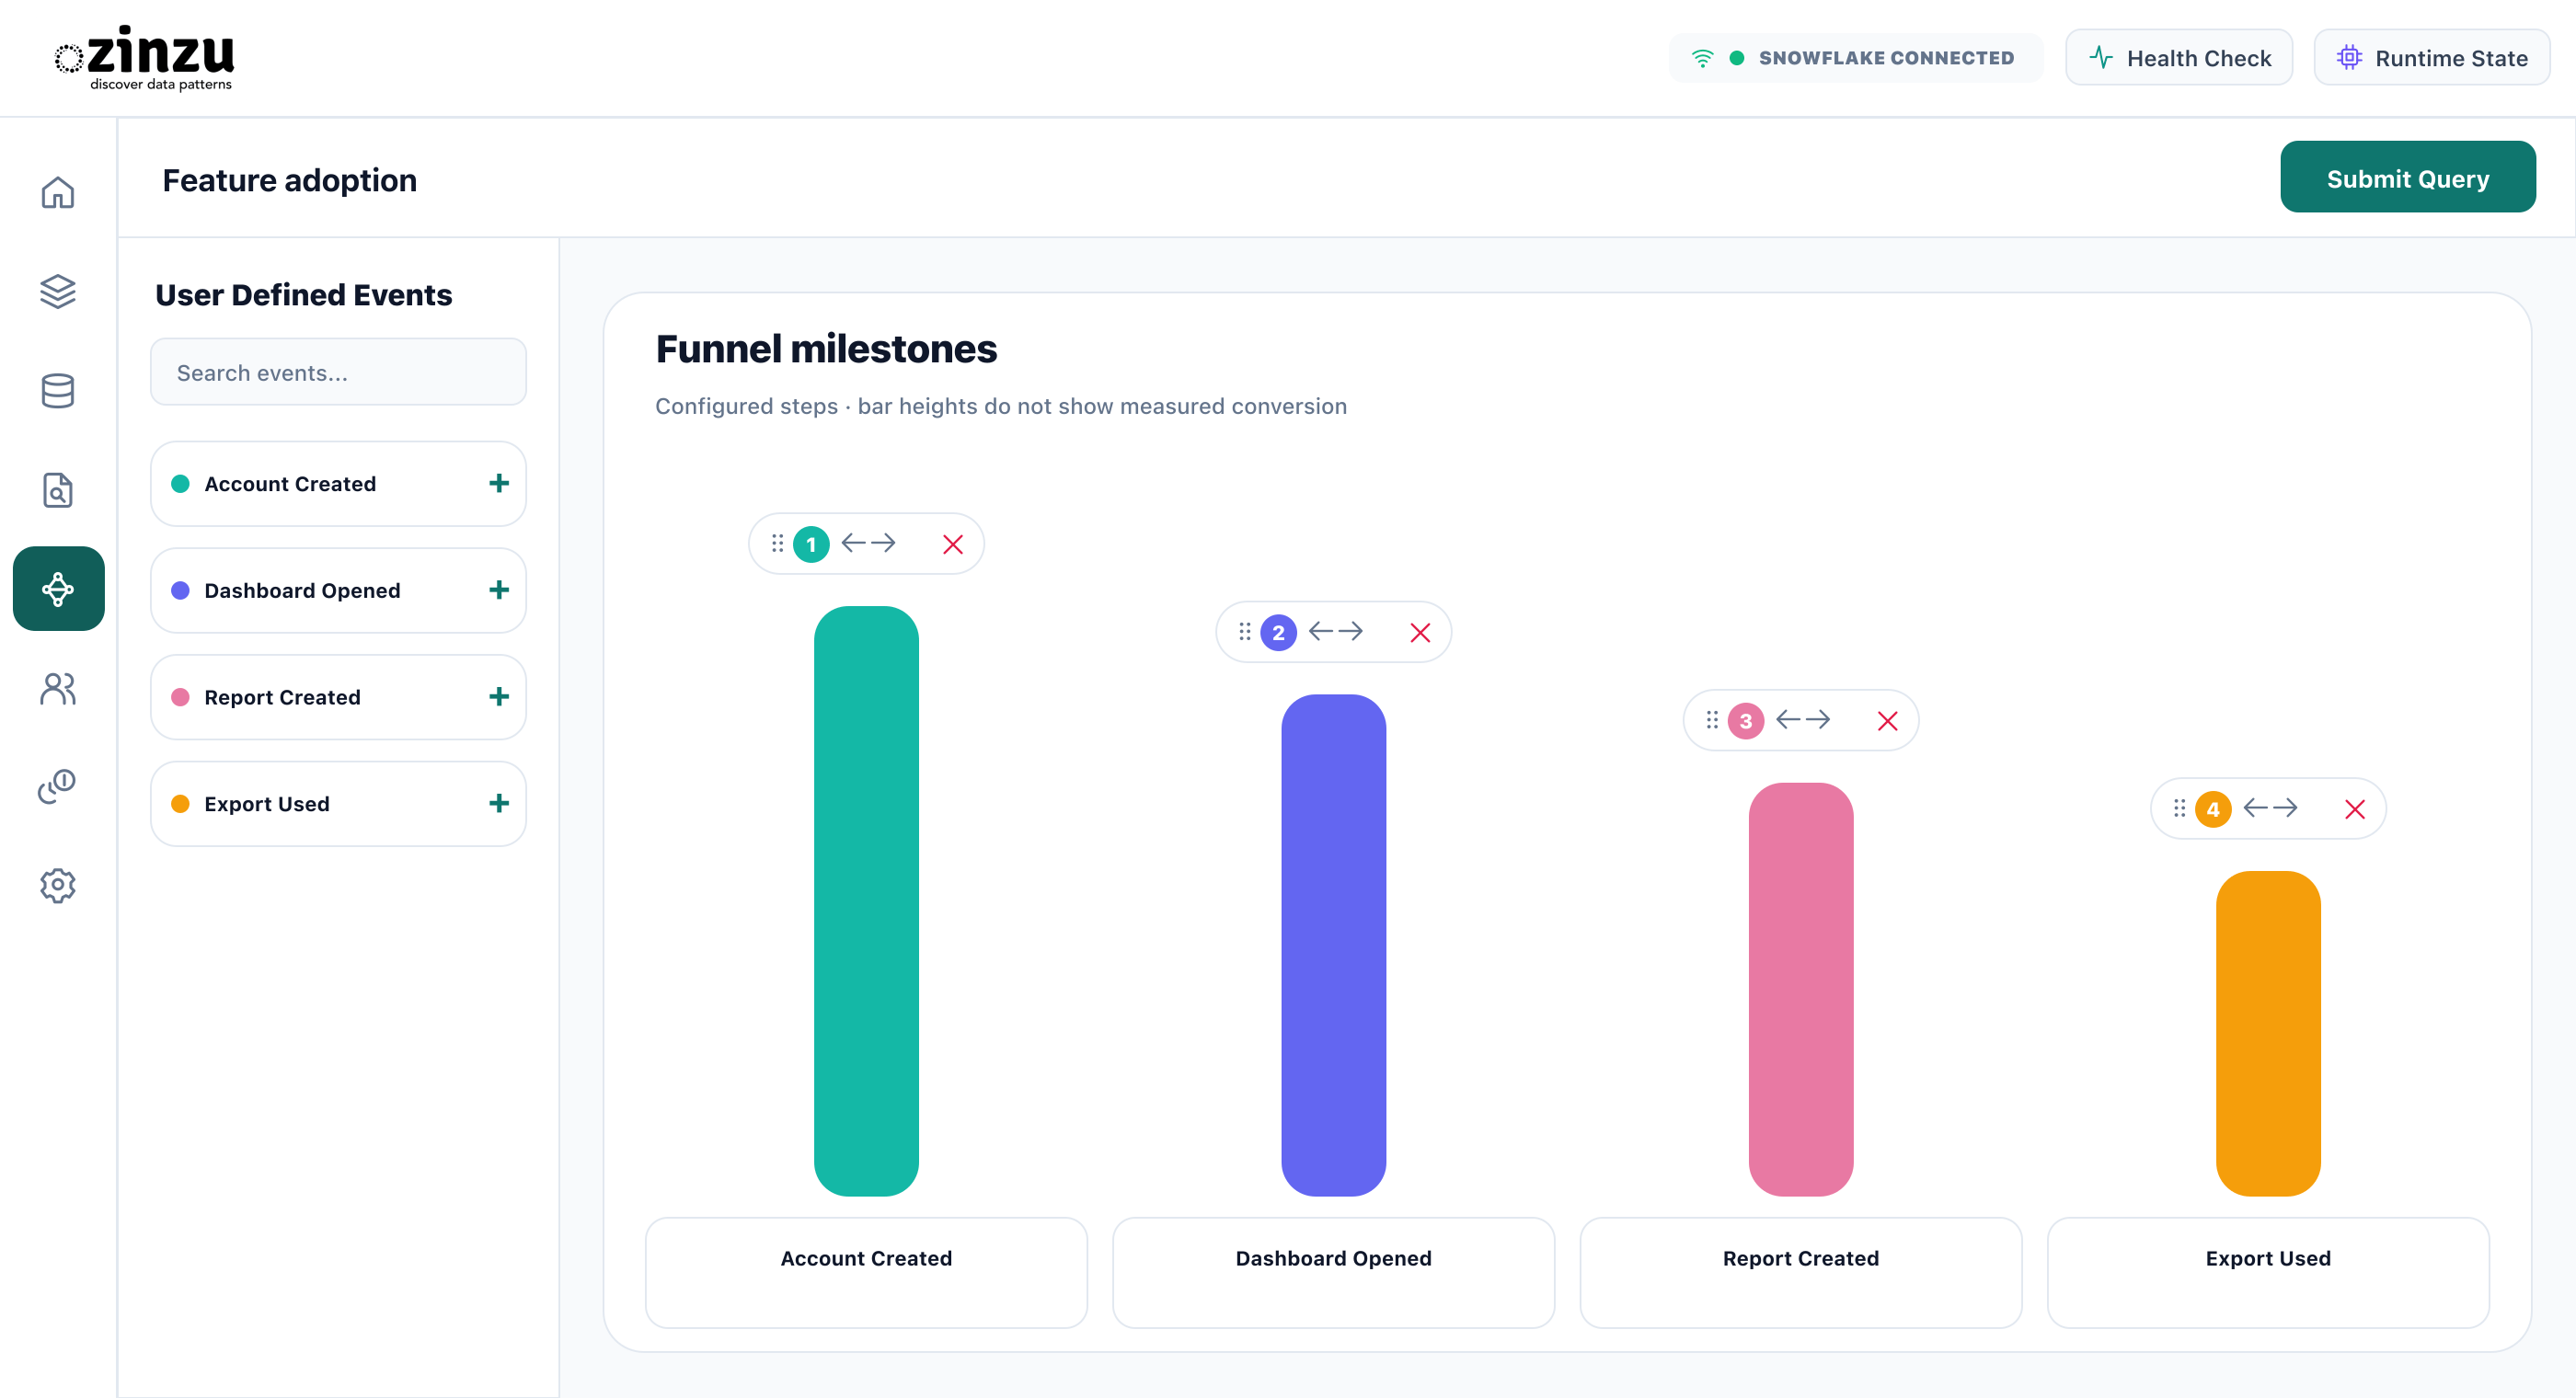
Task: Add the Dashboard Opened event with its plus icon
Action: pyautogui.click(x=499, y=590)
